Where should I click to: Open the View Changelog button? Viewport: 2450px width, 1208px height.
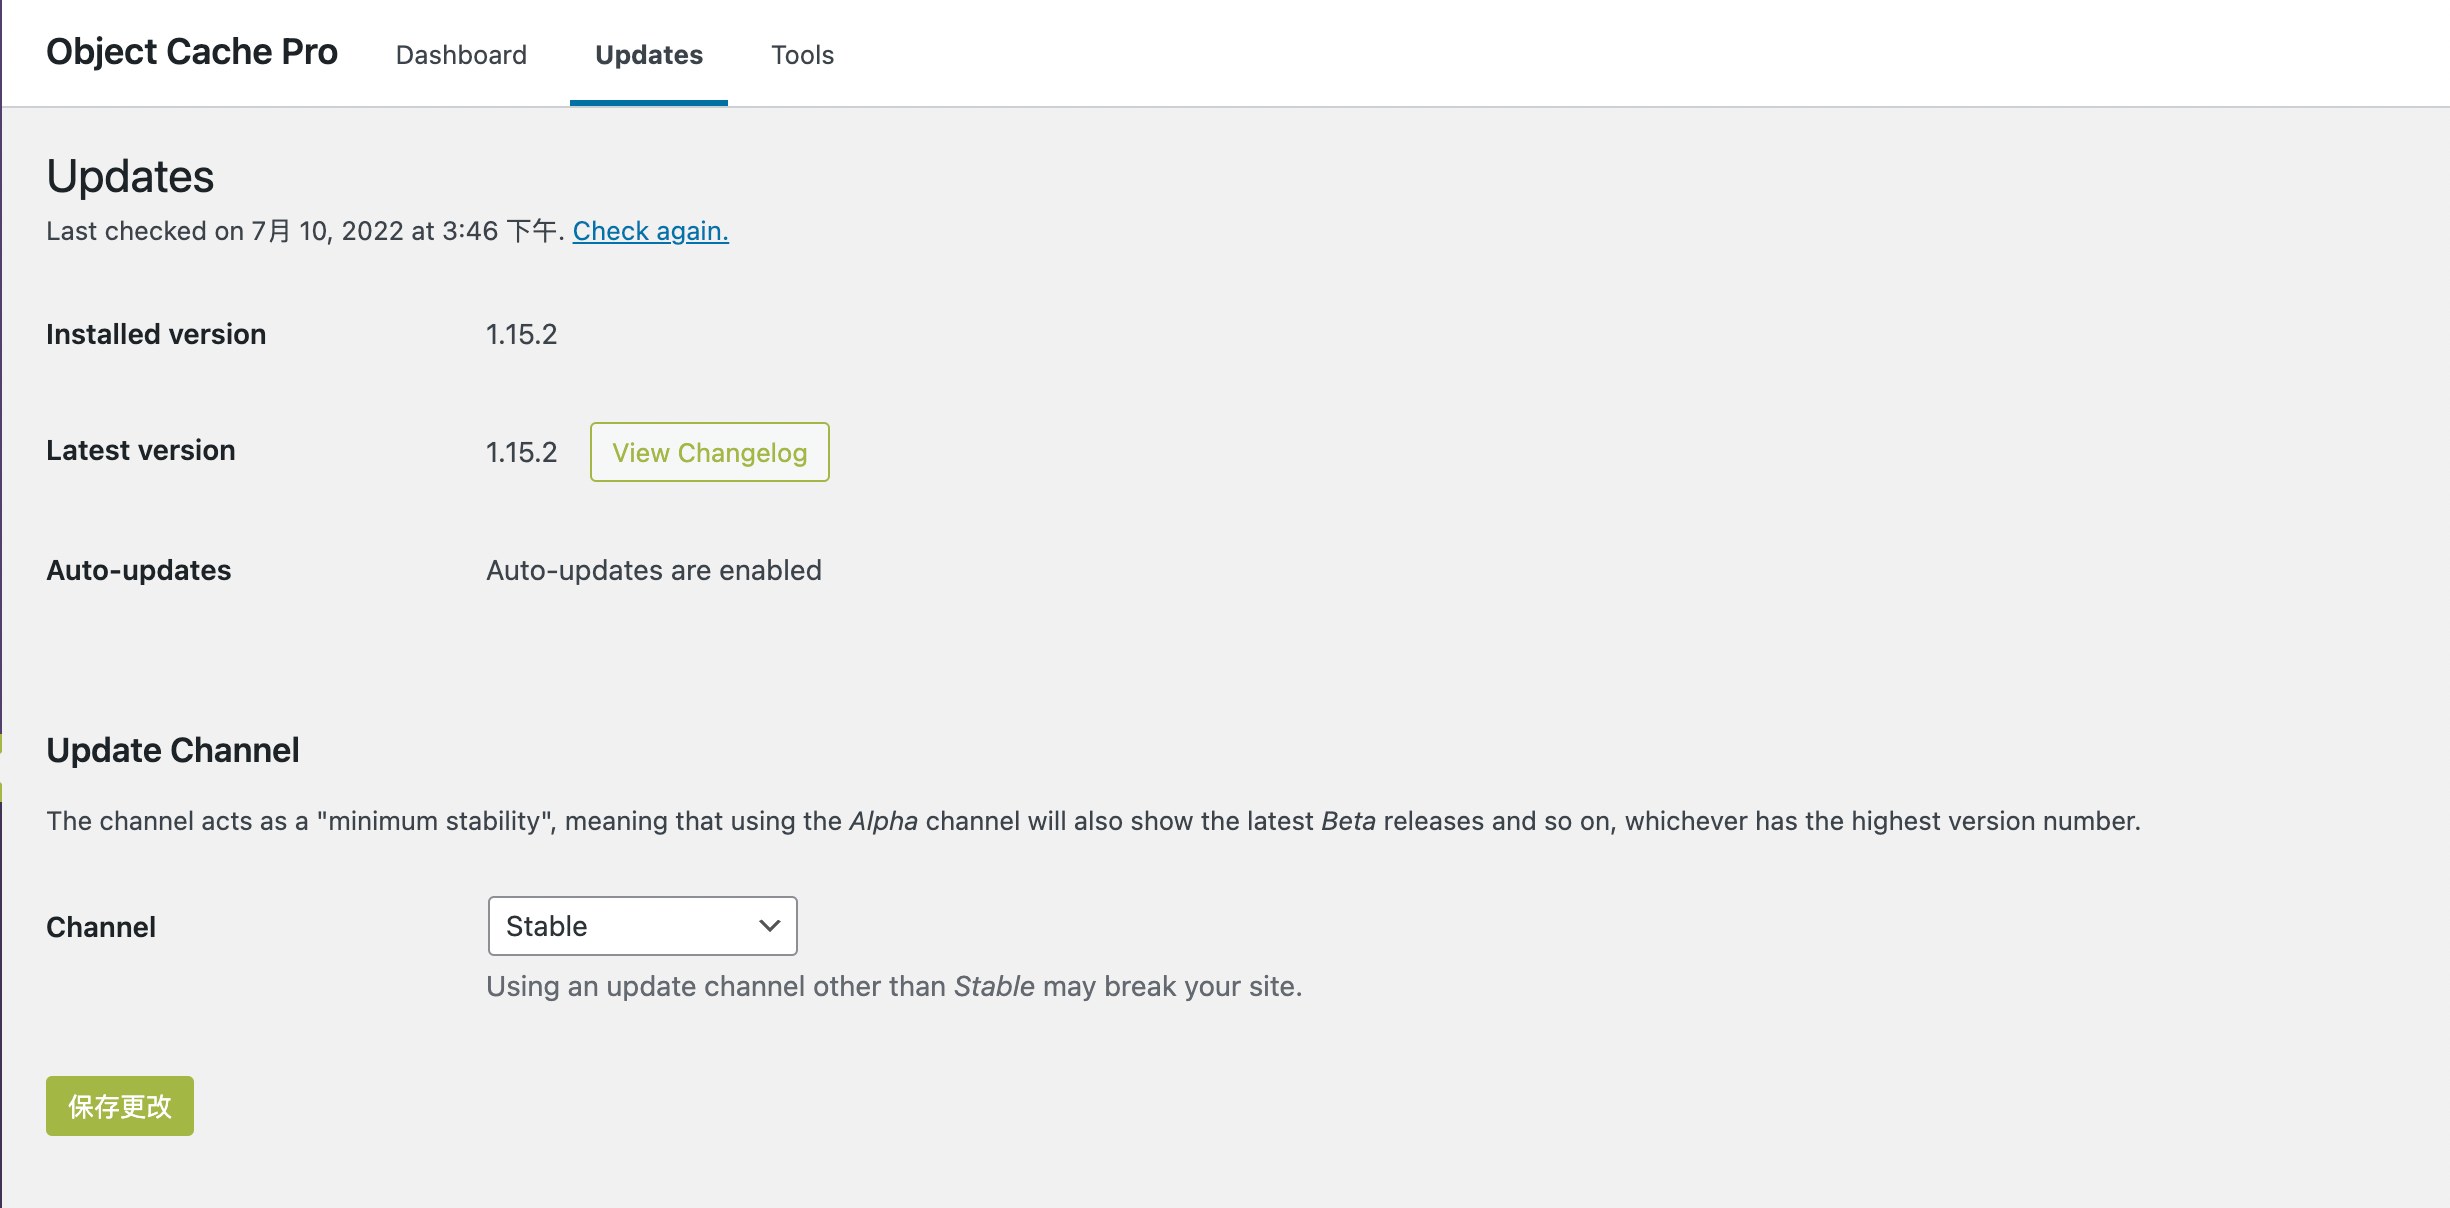click(709, 452)
